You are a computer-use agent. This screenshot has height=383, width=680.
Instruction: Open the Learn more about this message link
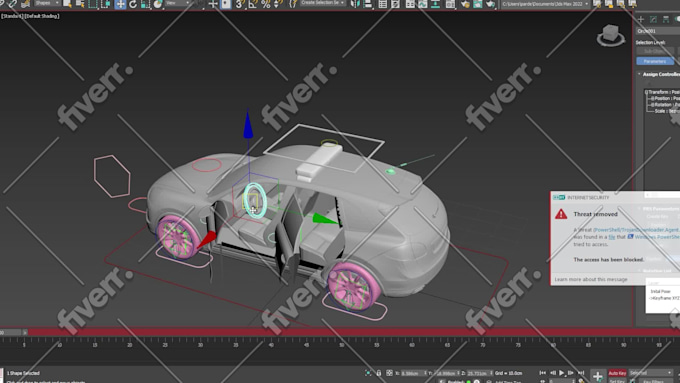(591, 279)
